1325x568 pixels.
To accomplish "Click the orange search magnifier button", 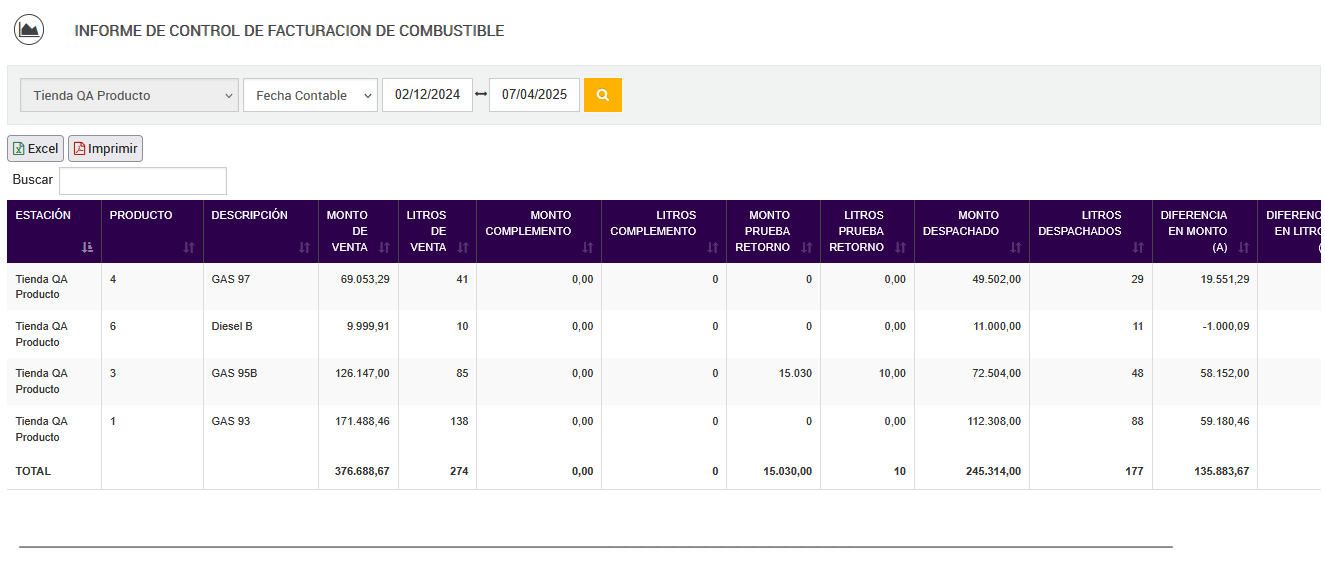I will coord(603,95).
